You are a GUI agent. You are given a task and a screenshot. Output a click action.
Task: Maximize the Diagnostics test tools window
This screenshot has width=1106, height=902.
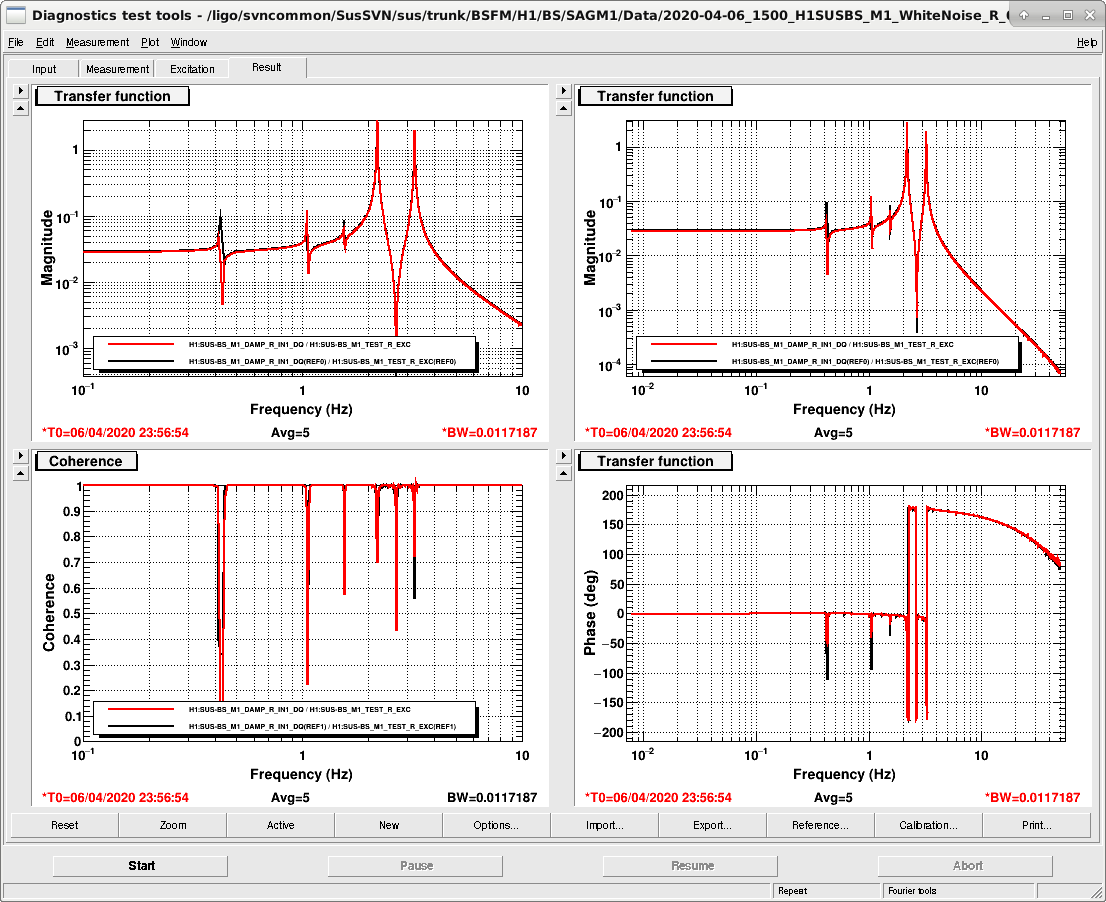point(1068,15)
